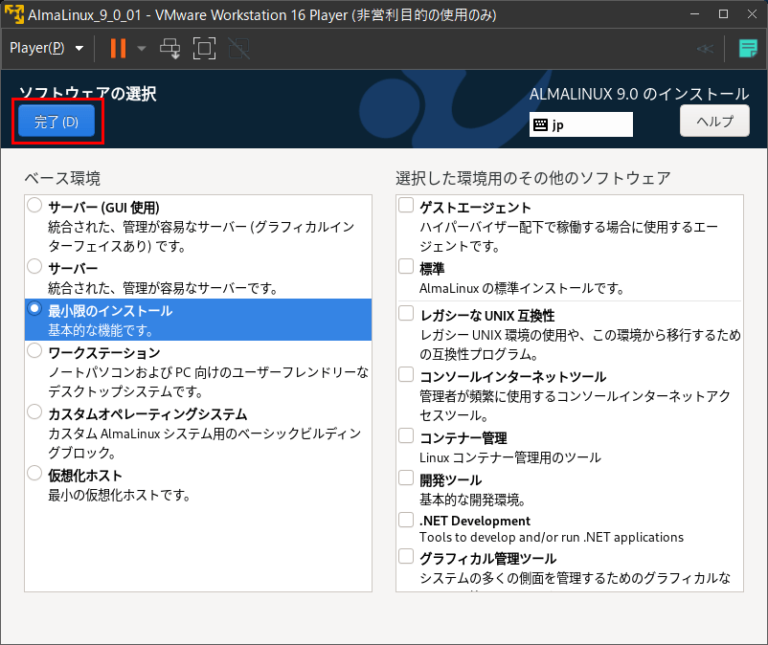768x645 pixels.
Task: Select the ワークステーション radio button
Action: [35, 352]
